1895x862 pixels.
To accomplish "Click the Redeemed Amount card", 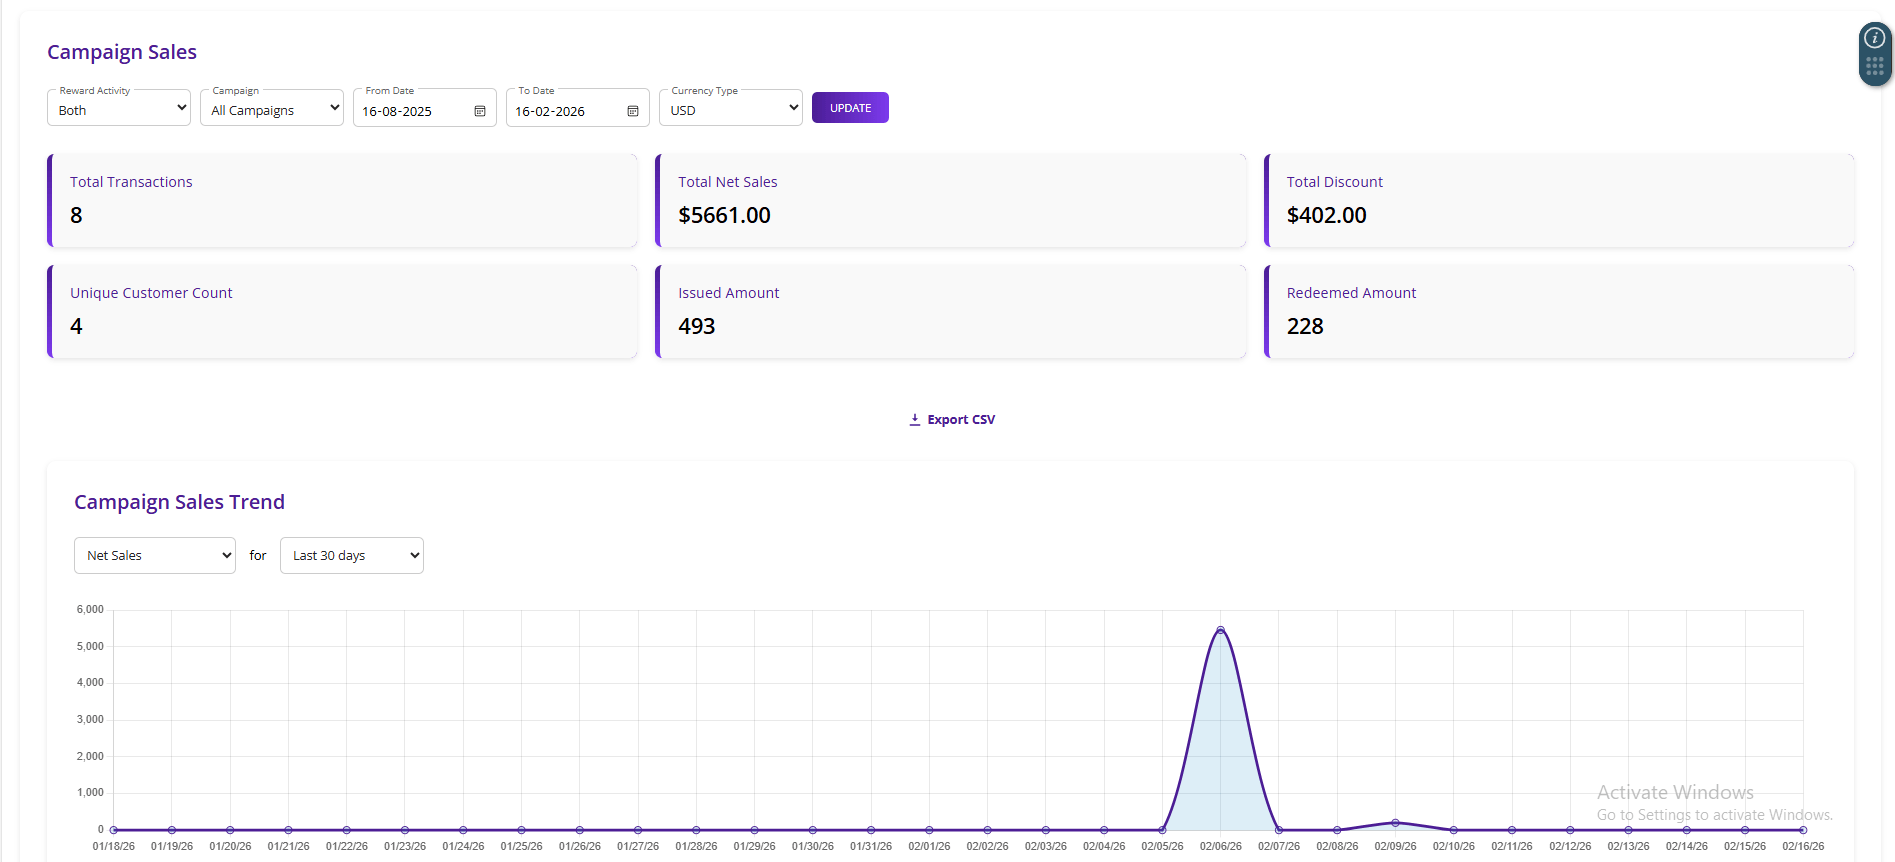I will [x=1558, y=311].
